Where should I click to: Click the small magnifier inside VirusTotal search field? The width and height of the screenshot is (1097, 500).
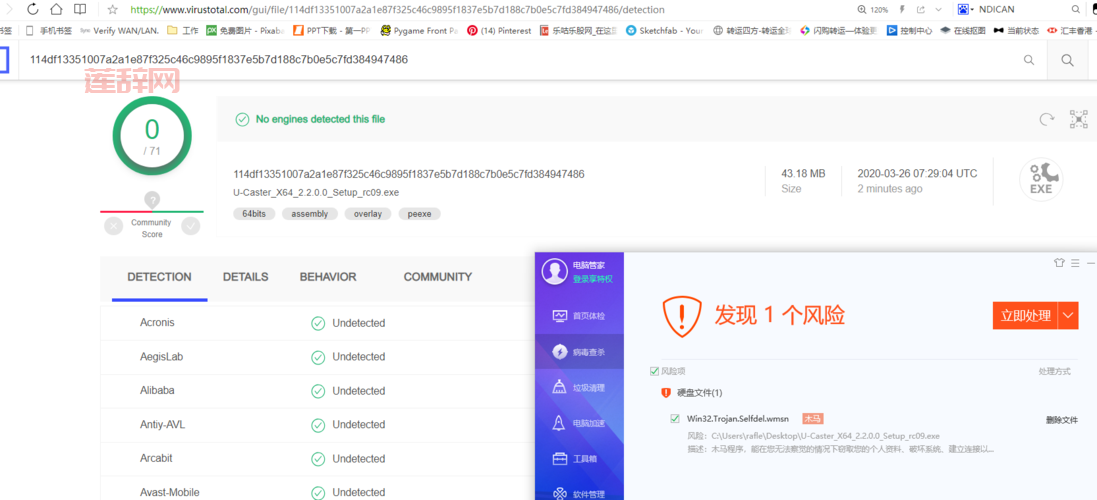pos(1029,60)
